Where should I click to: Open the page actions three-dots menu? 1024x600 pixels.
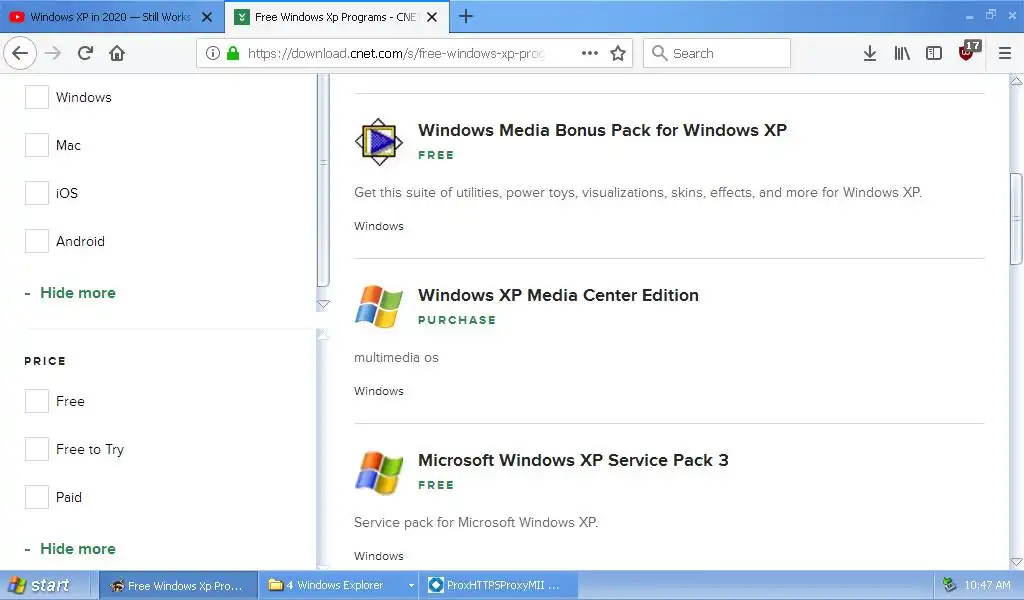tap(590, 53)
